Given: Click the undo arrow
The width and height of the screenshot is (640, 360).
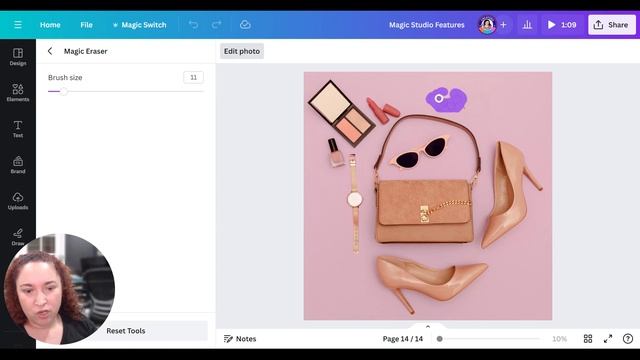Looking at the screenshot, I should click(193, 25).
